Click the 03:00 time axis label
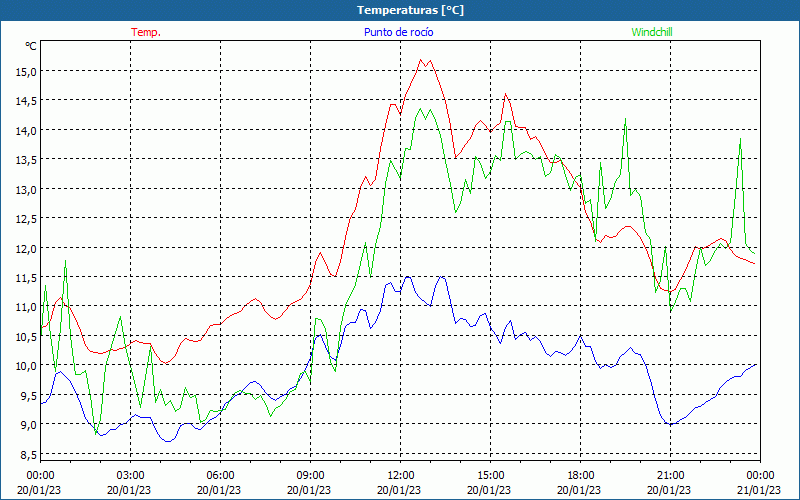The image size is (800, 500). (130, 476)
